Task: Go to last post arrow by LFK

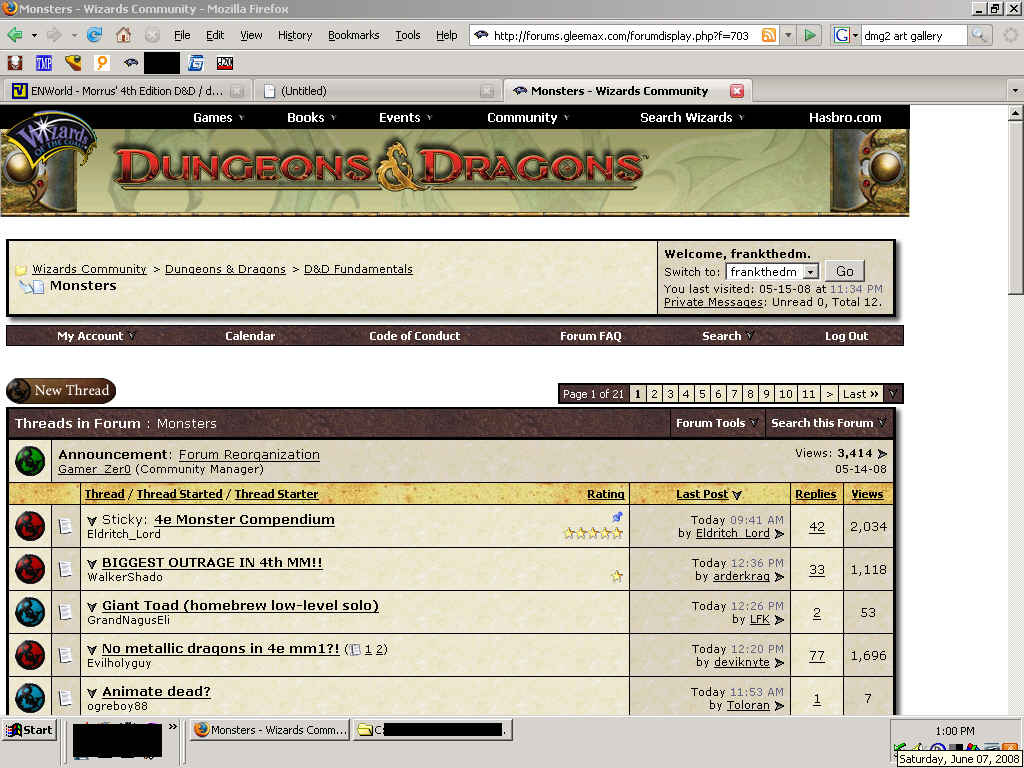Action: click(779, 620)
